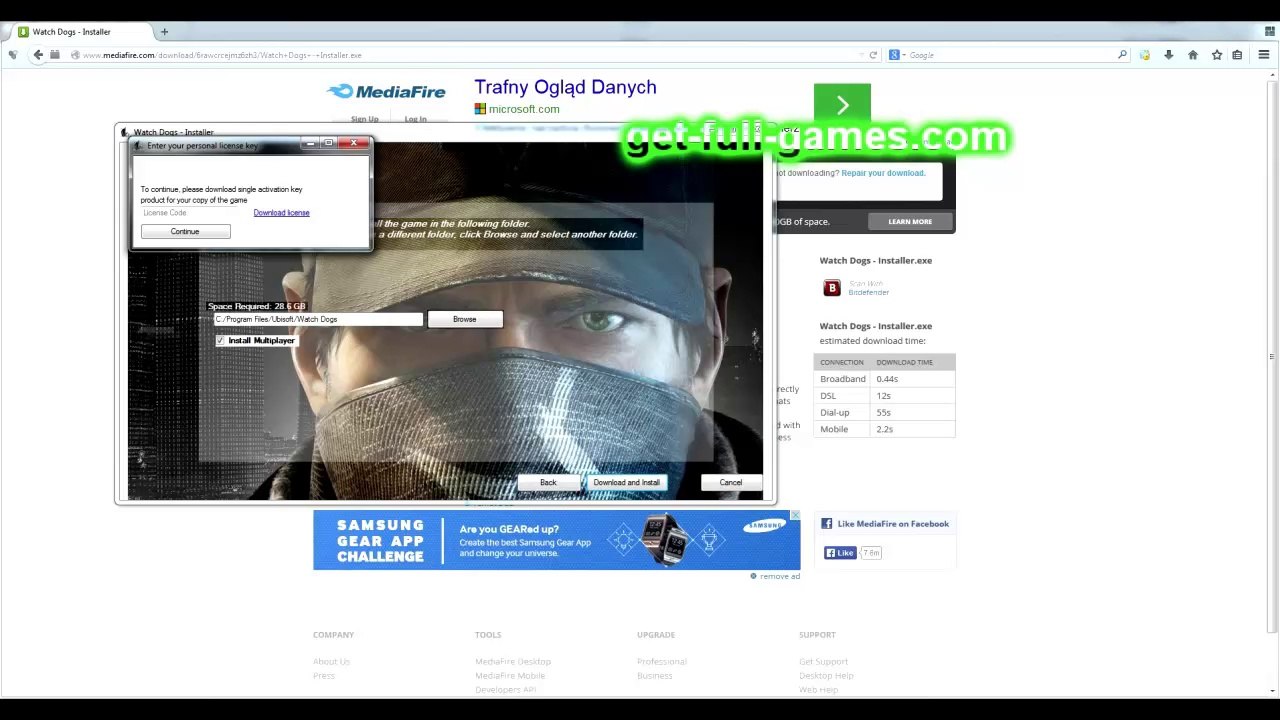
Task: Click into the Google search box
Action: pyautogui.click(x=1010, y=55)
